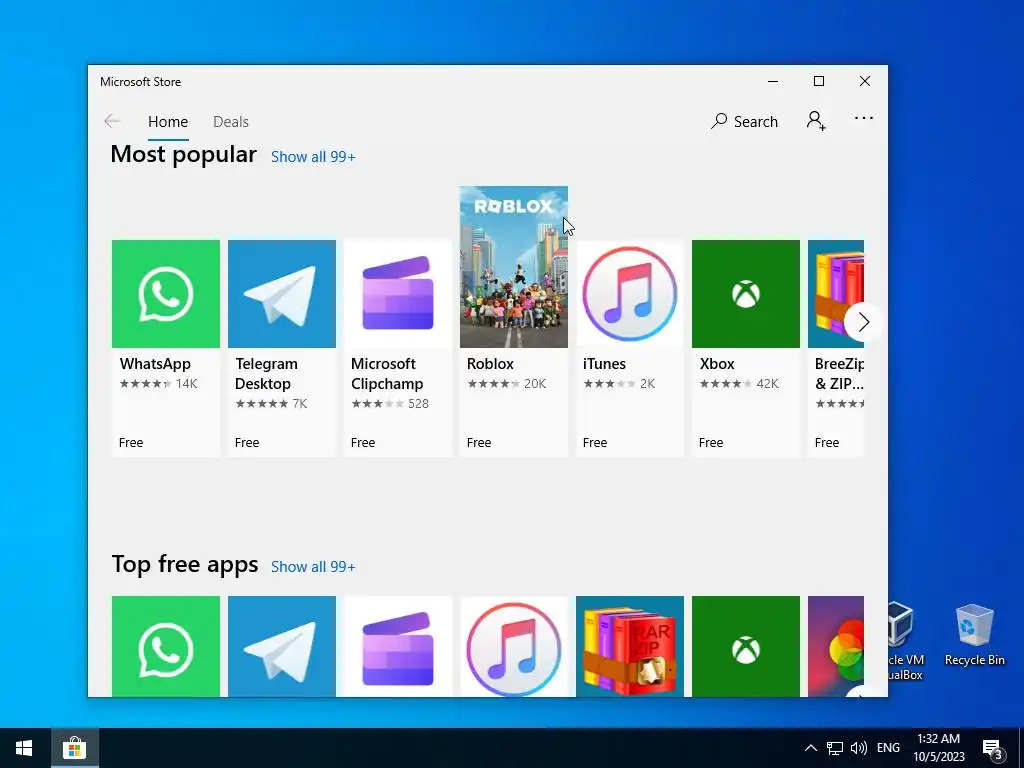Open the colorful circles app in Top free apps

tap(836, 647)
